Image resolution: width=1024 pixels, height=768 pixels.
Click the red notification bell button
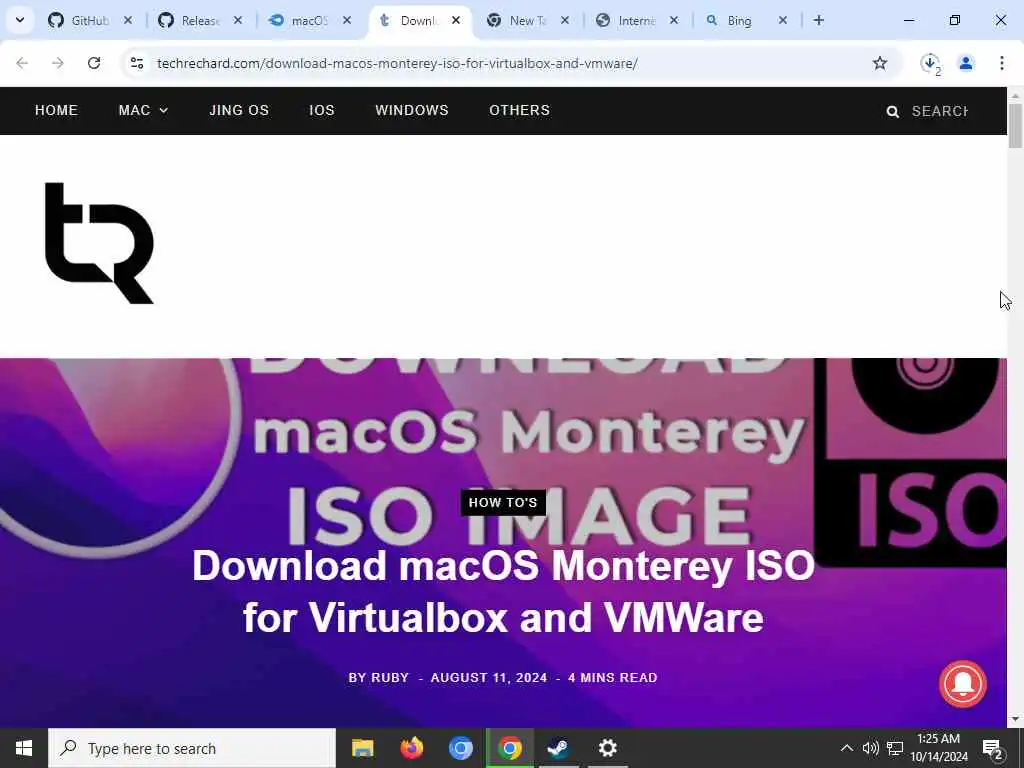[x=963, y=684]
